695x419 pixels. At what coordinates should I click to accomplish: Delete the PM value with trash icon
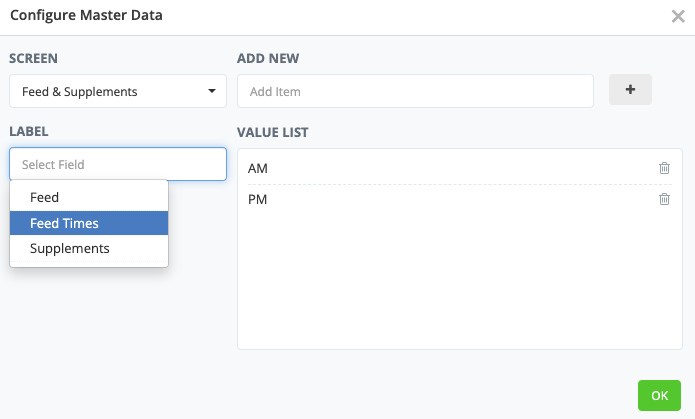(664, 199)
